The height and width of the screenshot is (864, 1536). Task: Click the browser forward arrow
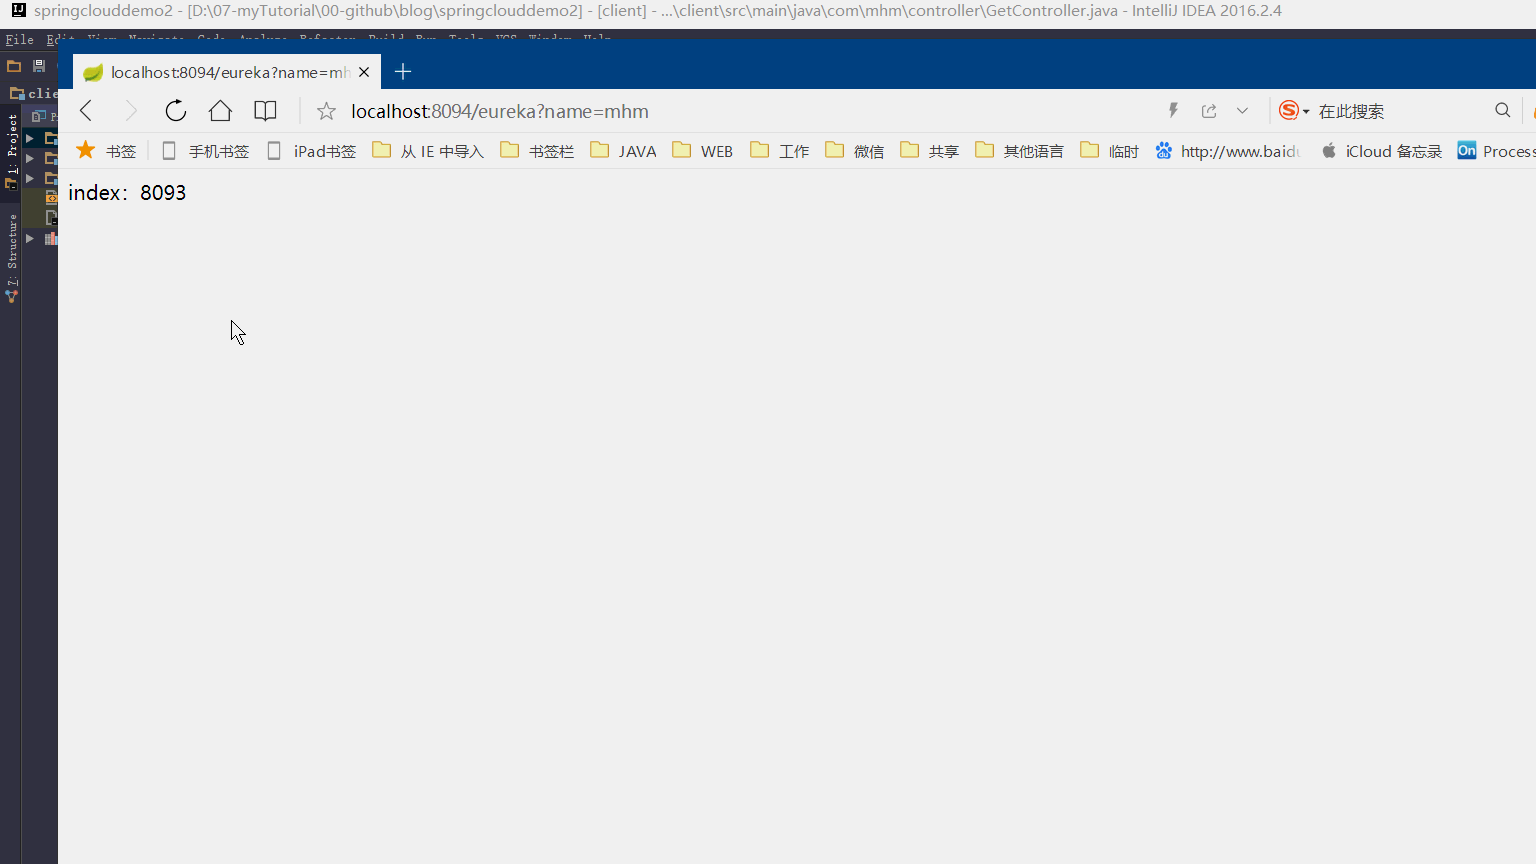click(x=130, y=111)
